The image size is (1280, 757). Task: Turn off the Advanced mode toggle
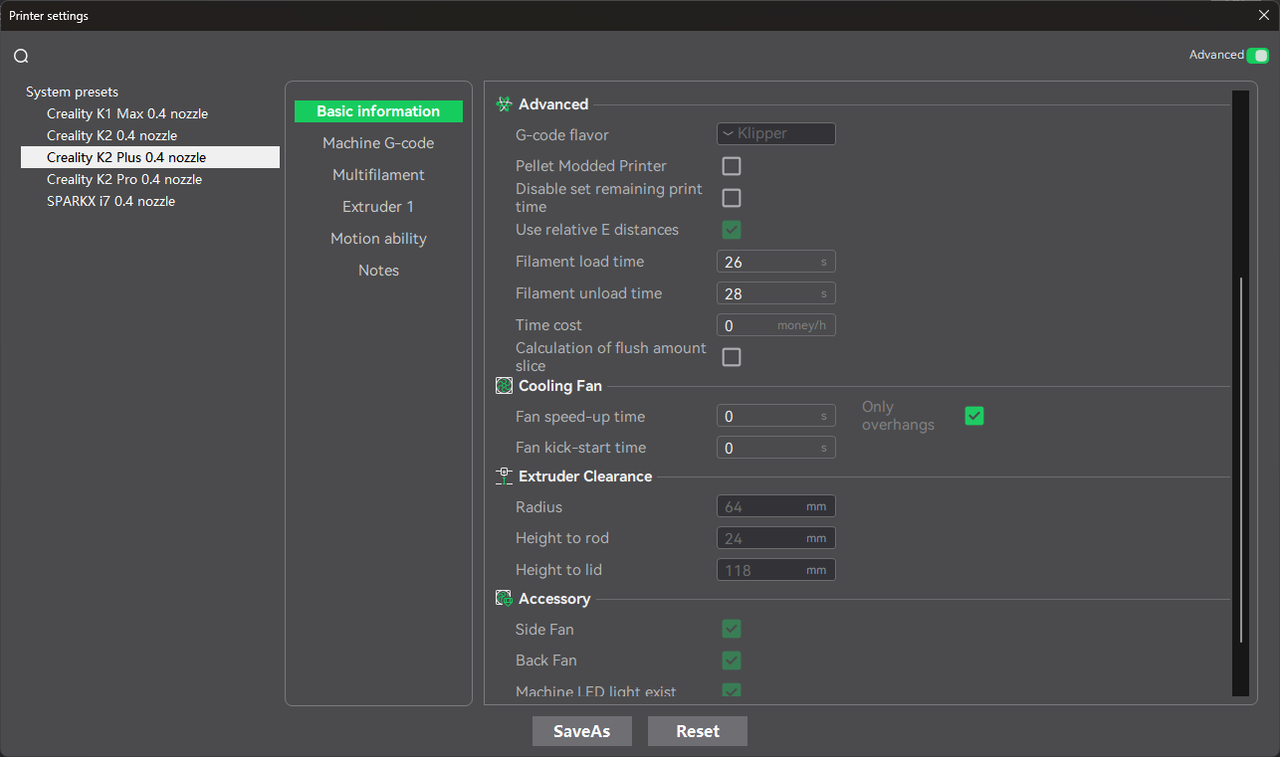coord(1257,55)
